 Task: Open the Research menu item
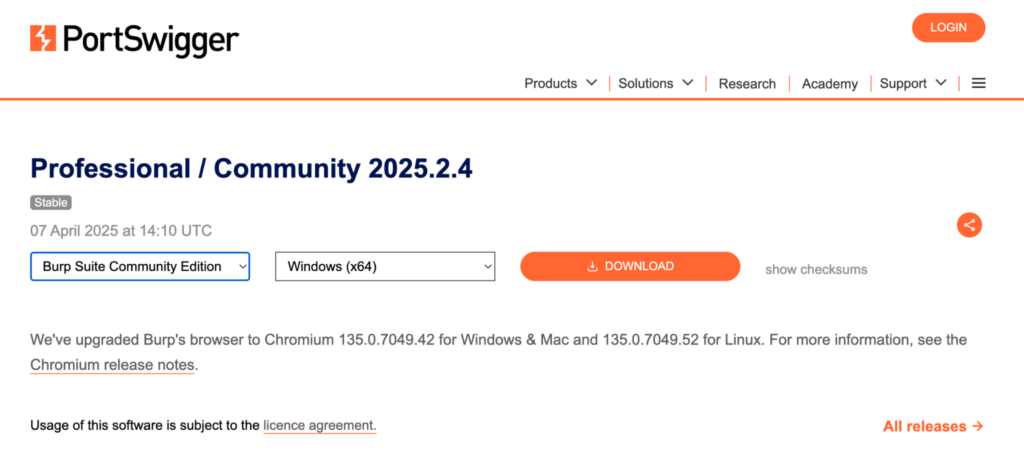(747, 84)
